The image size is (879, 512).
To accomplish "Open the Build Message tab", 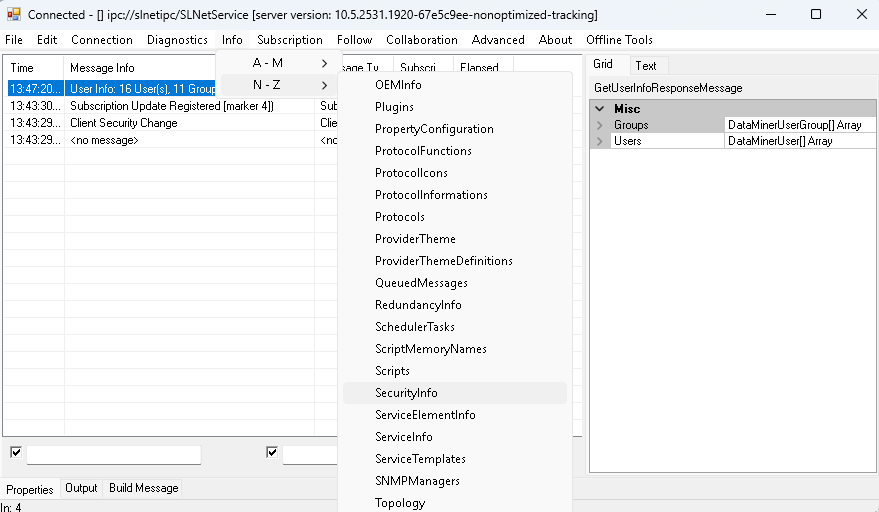I will pos(144,488).
